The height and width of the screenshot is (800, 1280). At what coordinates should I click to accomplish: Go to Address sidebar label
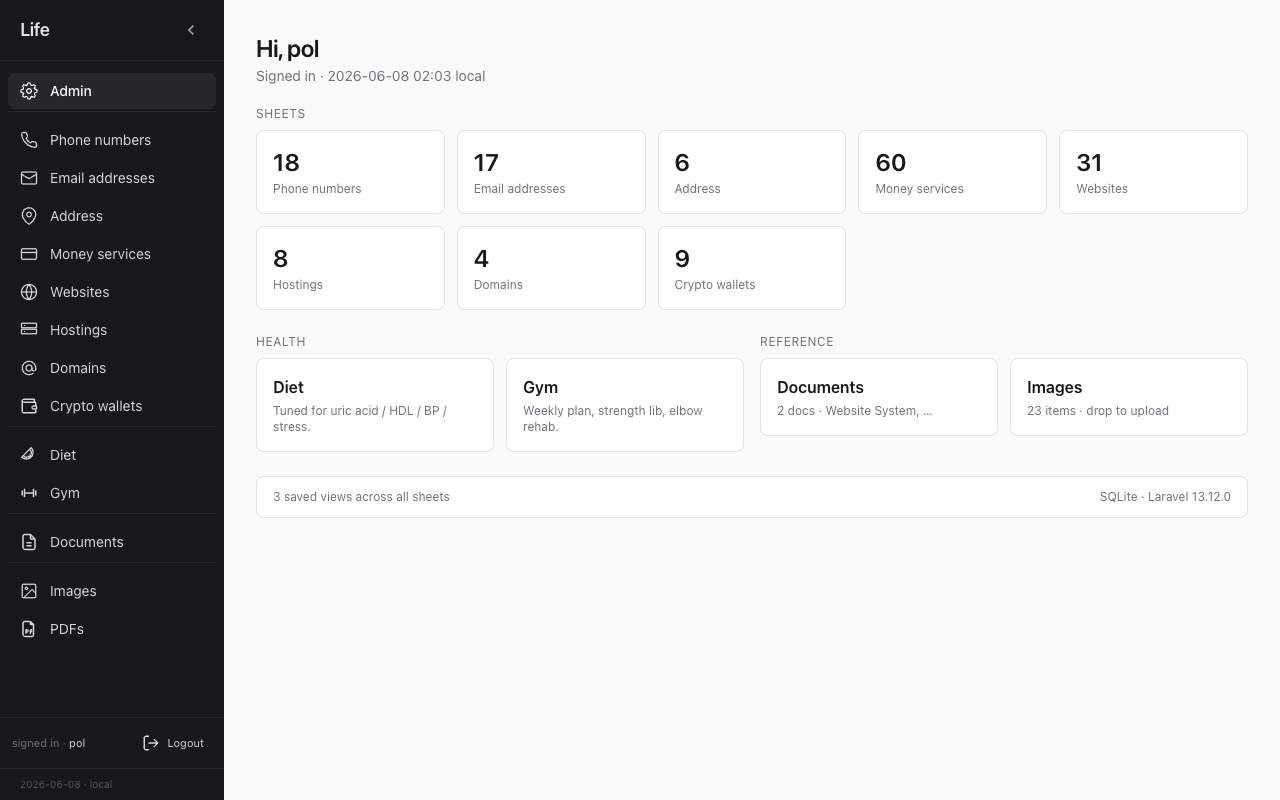click(76, 216)
